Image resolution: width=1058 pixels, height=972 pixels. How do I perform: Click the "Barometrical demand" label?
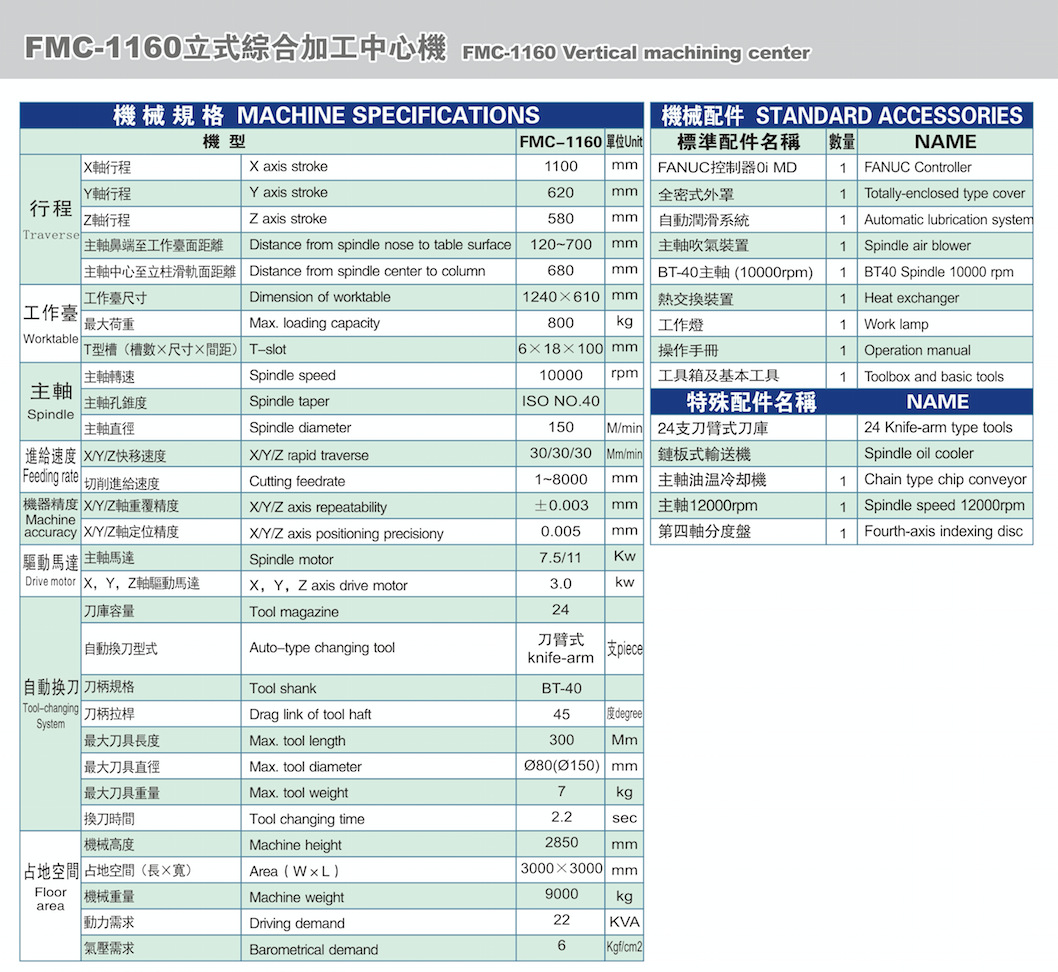click(x=314, y=950)
